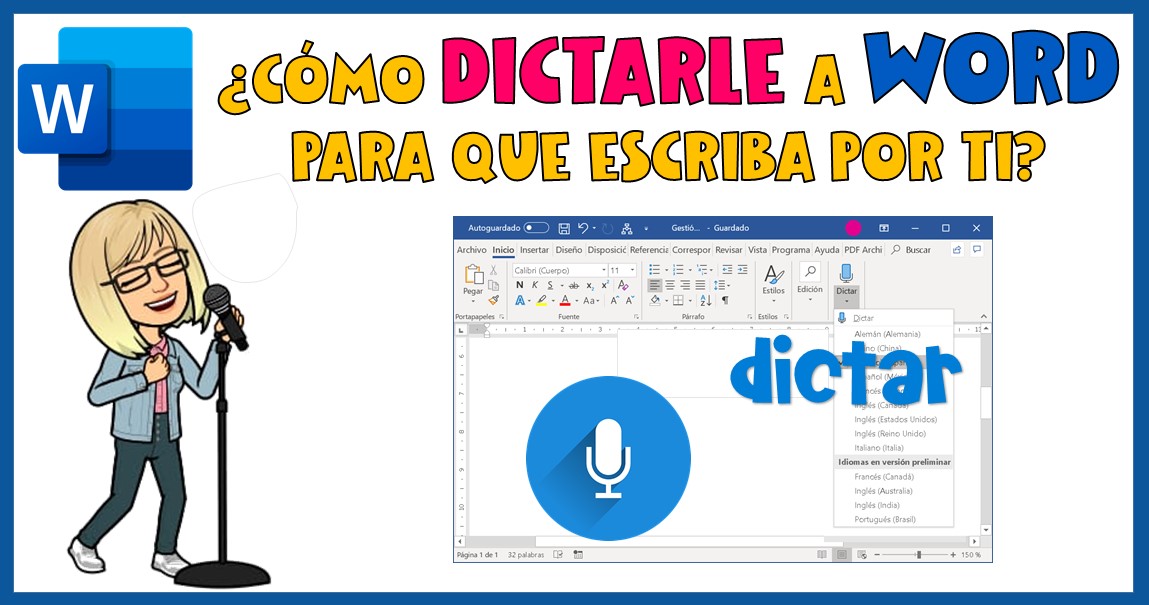Open the Ayuda tab

point(827,250)
